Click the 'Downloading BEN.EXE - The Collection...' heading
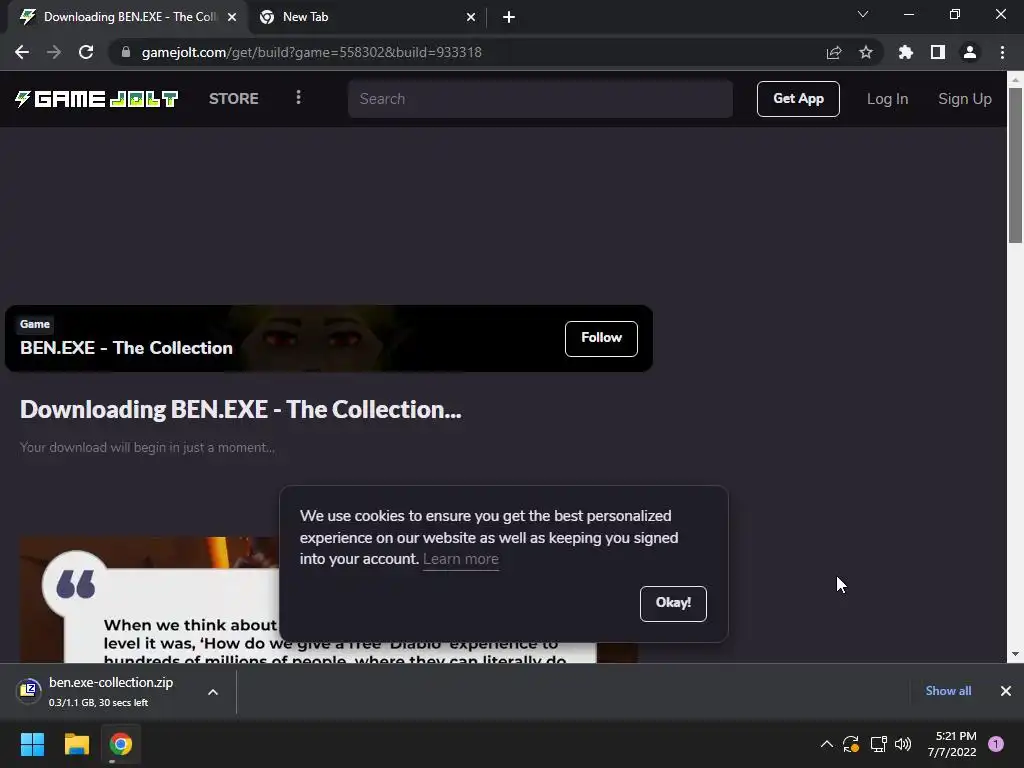 pos(240,409)
